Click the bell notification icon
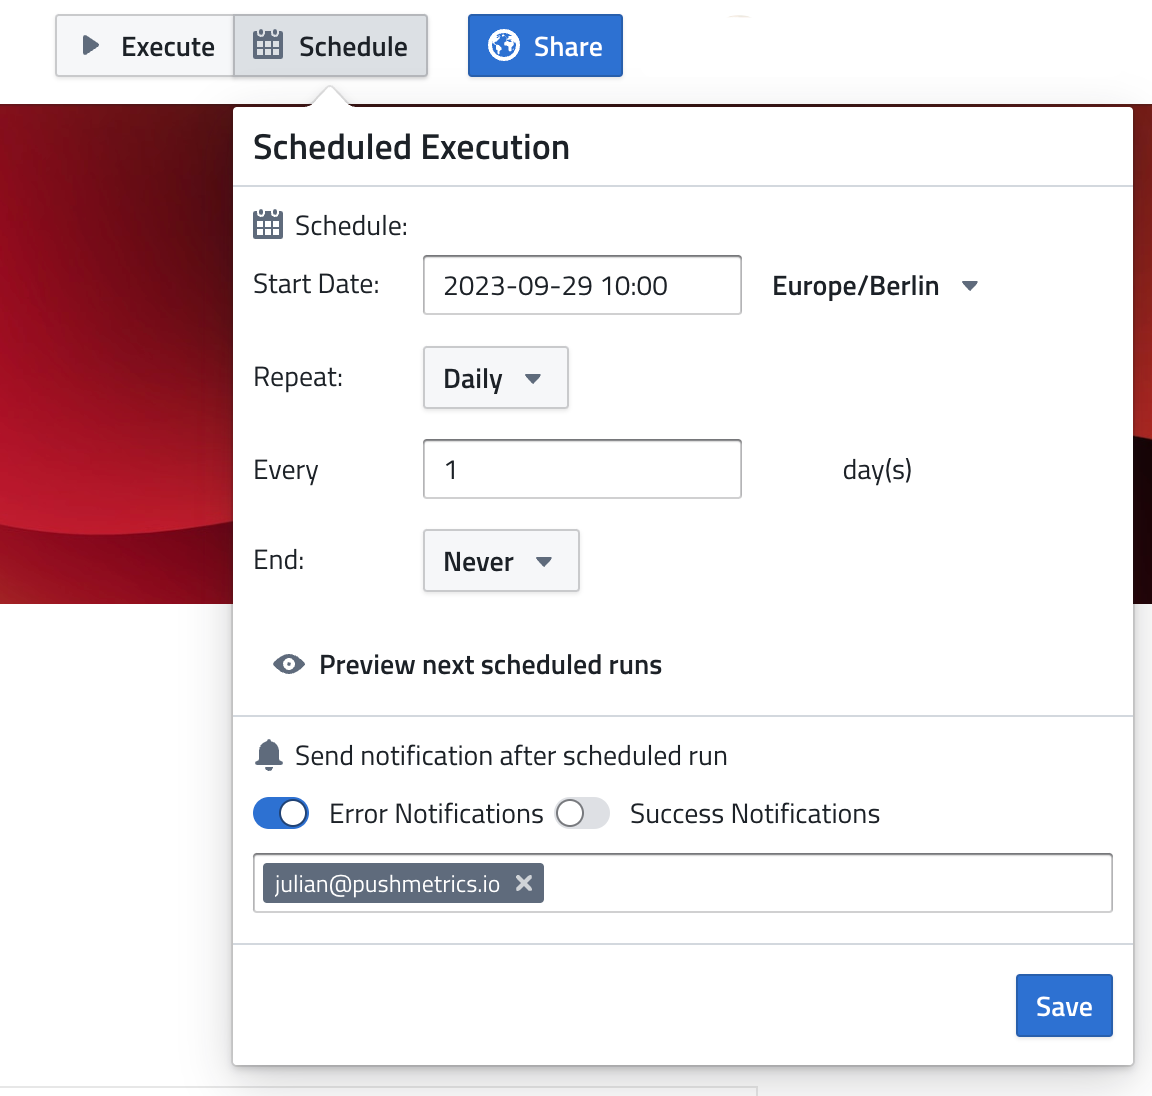The height and width of the screenshot is (1096, 1152). pyautogui.click(x=269, y=755)
